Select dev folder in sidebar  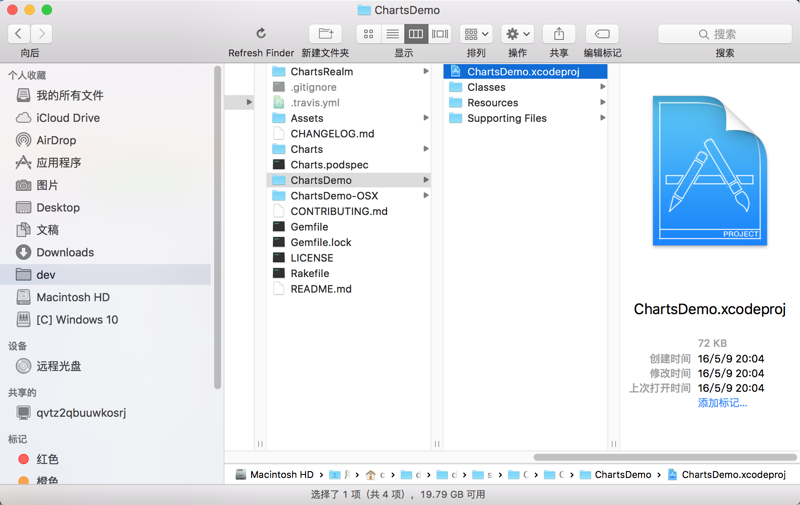[x=105, y=274]
